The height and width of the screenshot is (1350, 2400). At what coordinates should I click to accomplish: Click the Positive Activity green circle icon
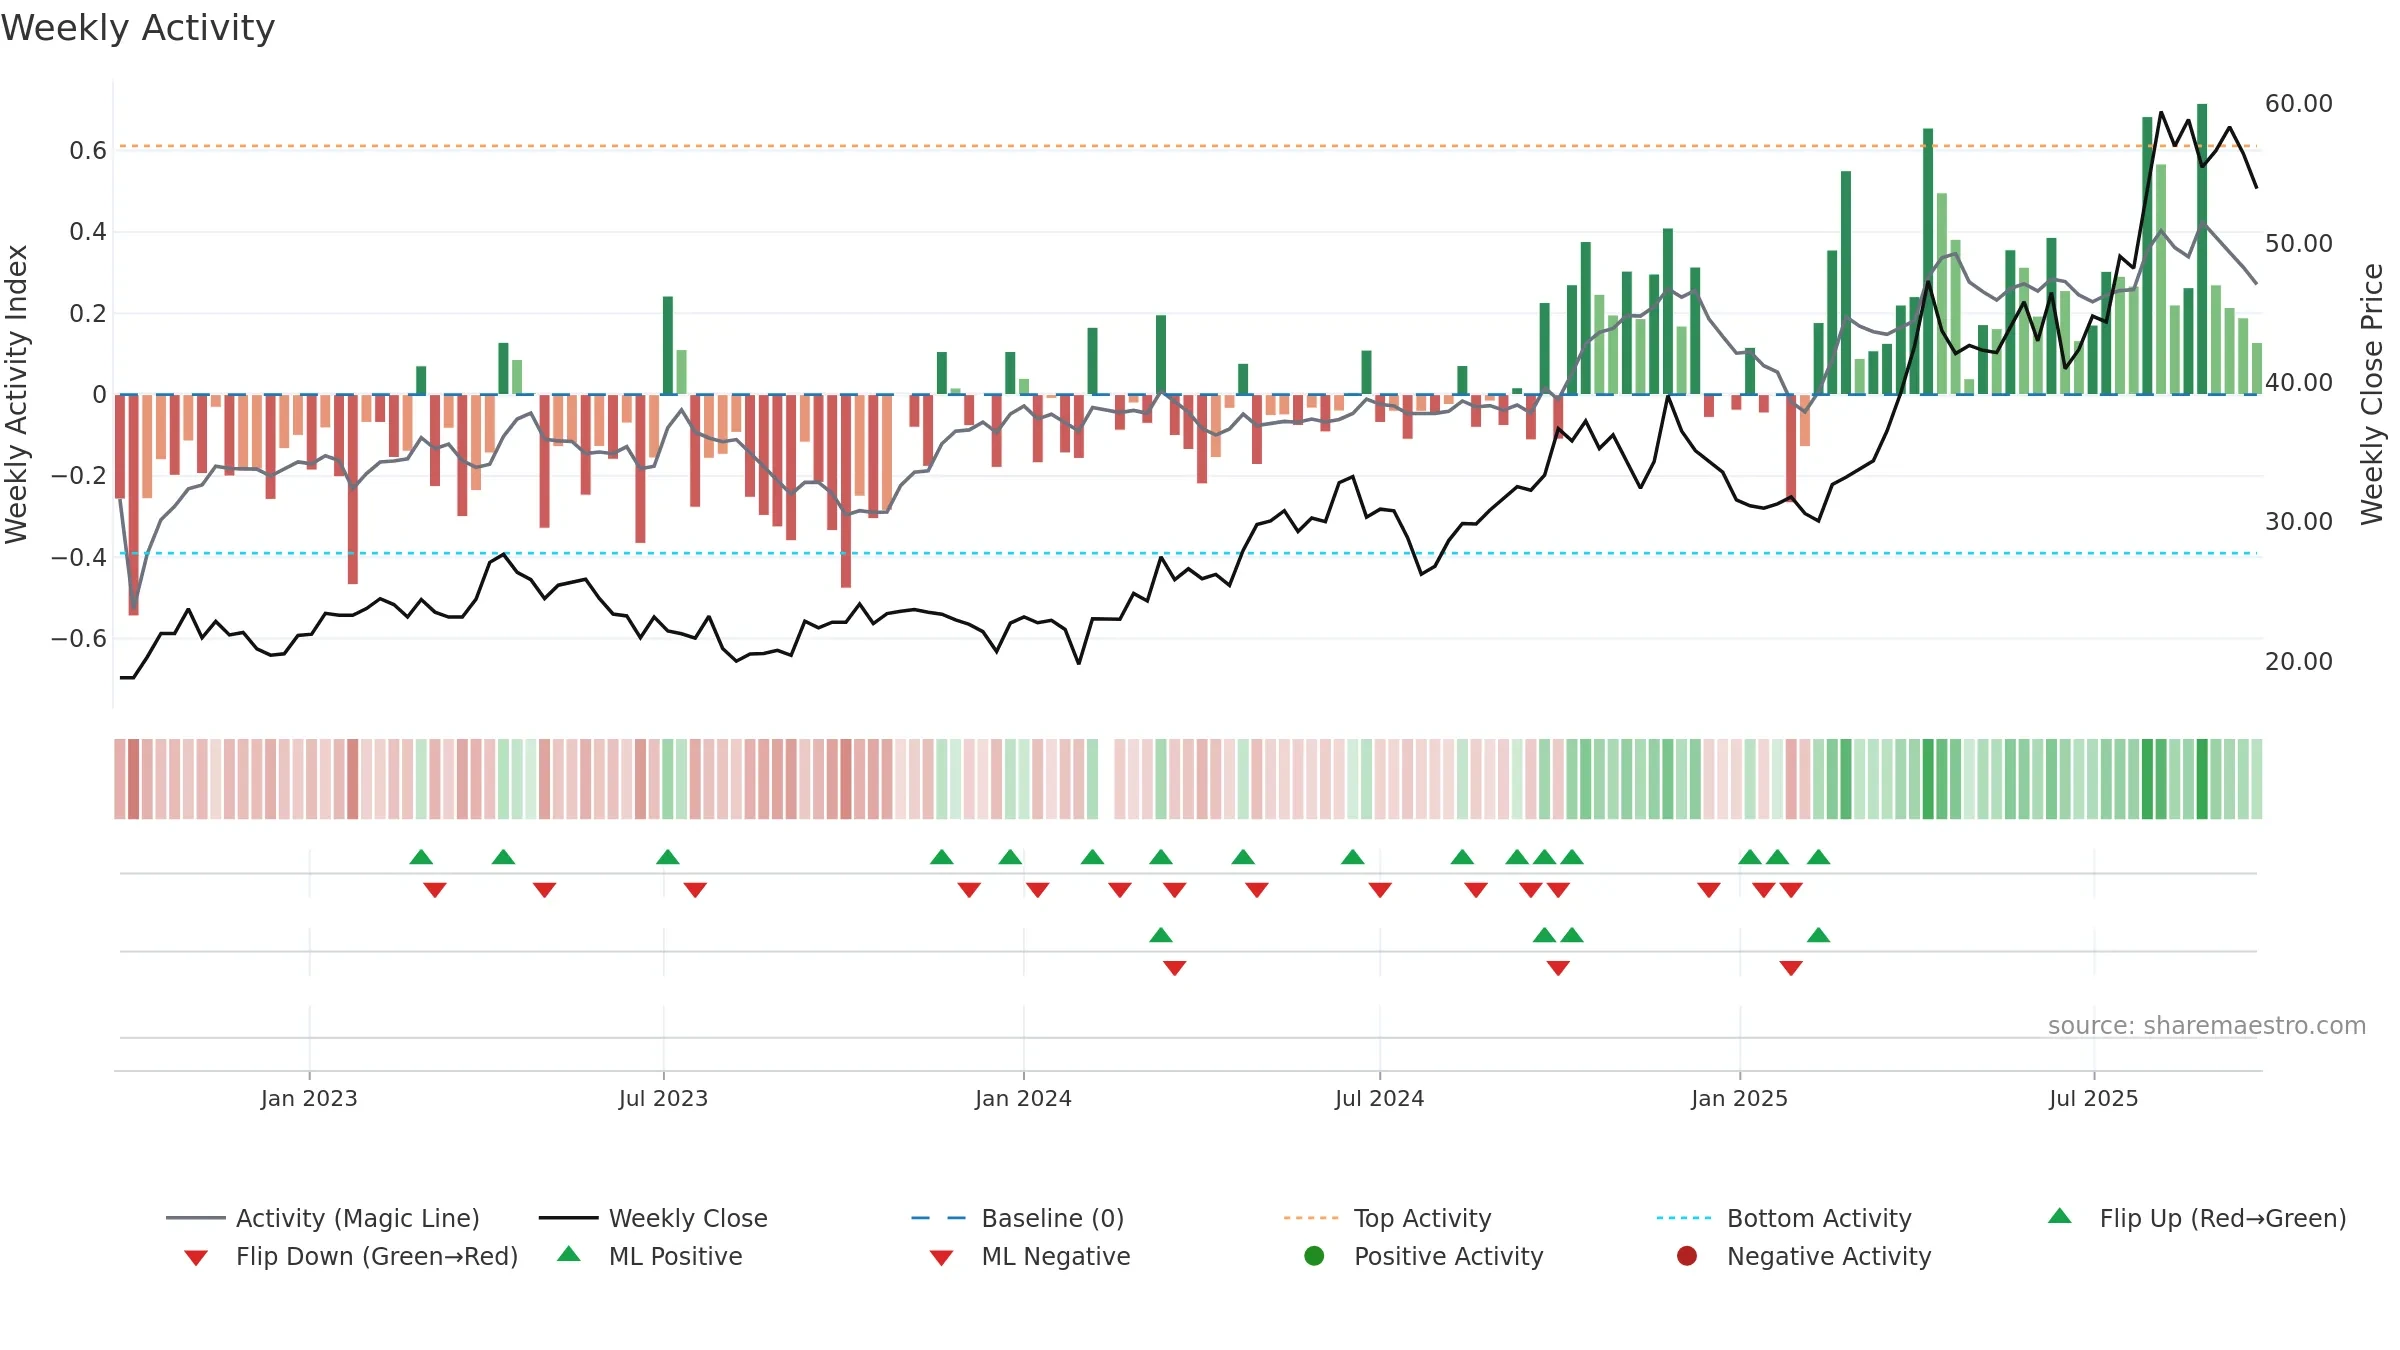[1315, 1256]
